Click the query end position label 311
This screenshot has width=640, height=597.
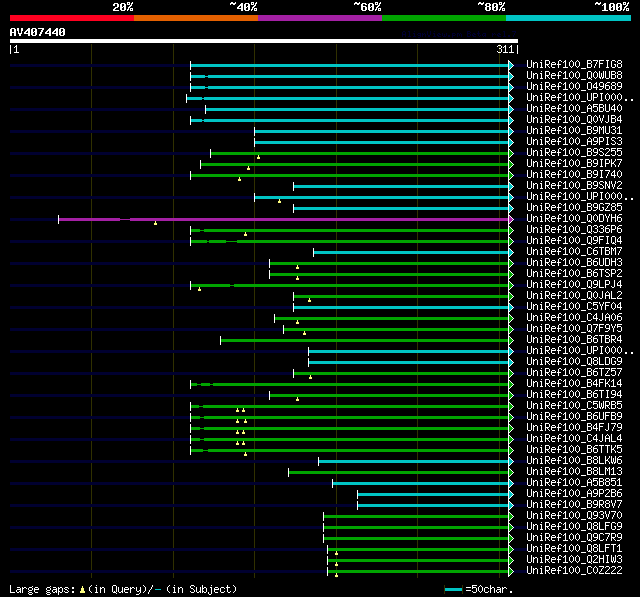click(x=505, y=49)
